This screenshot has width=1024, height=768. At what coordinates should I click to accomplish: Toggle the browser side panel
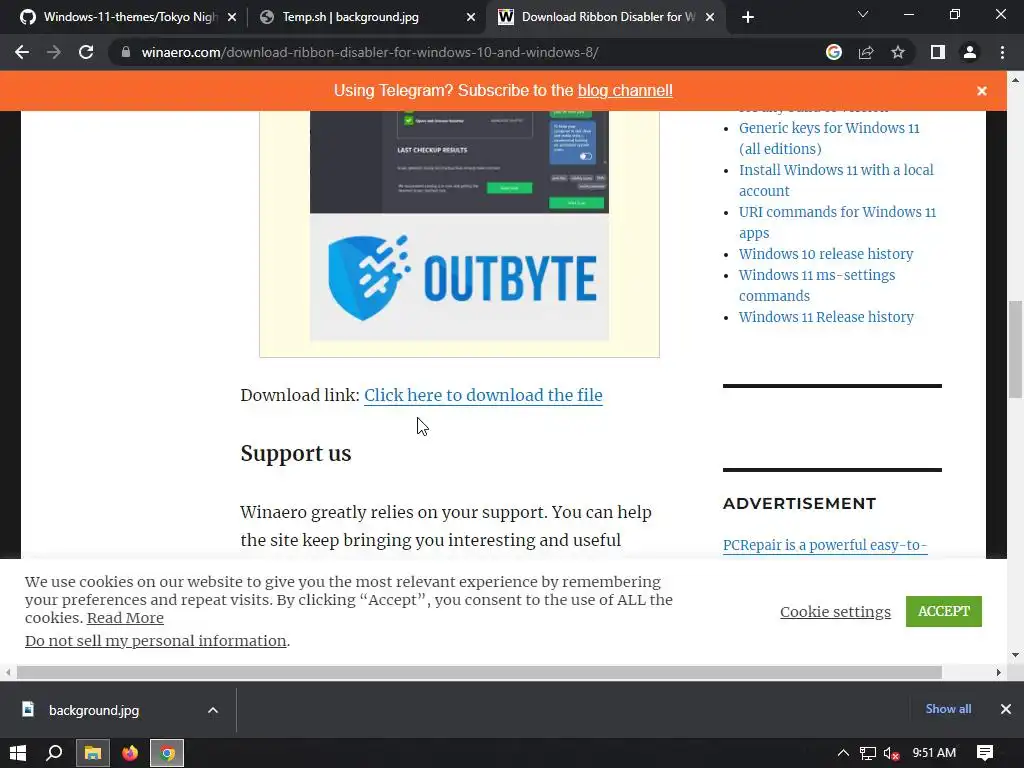pos(938,52)
